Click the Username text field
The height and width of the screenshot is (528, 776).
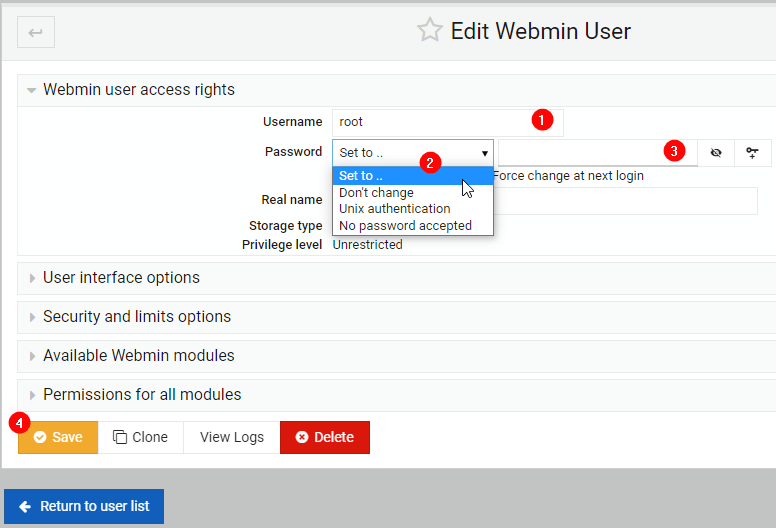[x=430, y=122]
